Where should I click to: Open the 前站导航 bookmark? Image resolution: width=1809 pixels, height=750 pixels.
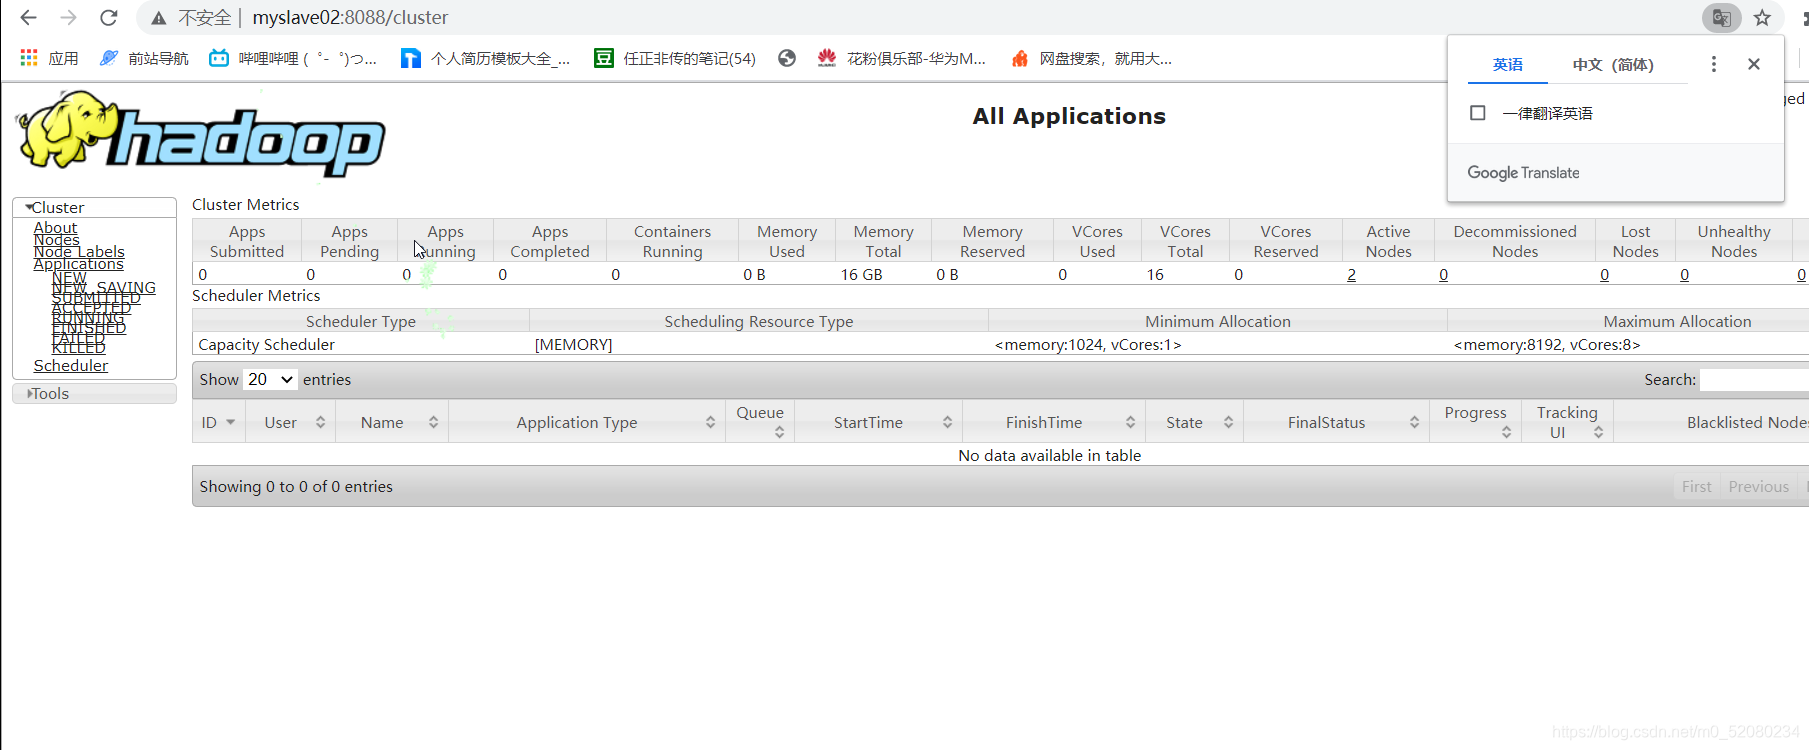tap(144, 58)
